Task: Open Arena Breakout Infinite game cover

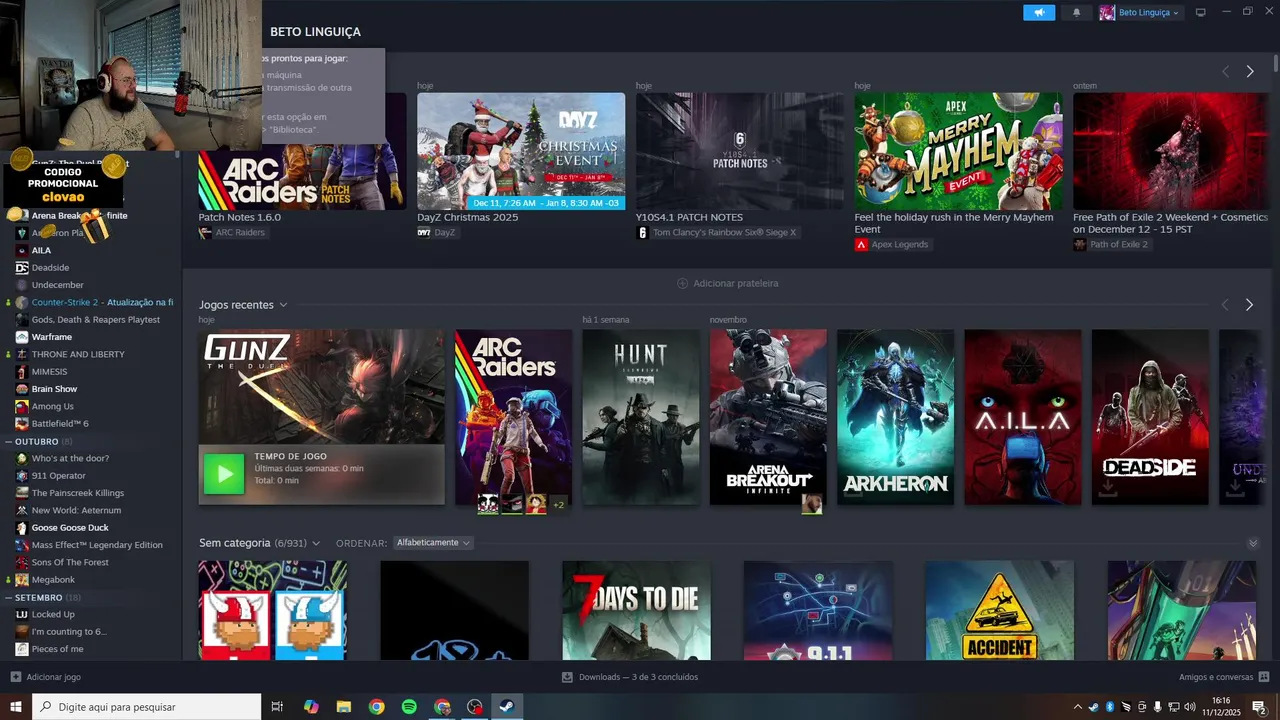Action: (x=768, y=417)
